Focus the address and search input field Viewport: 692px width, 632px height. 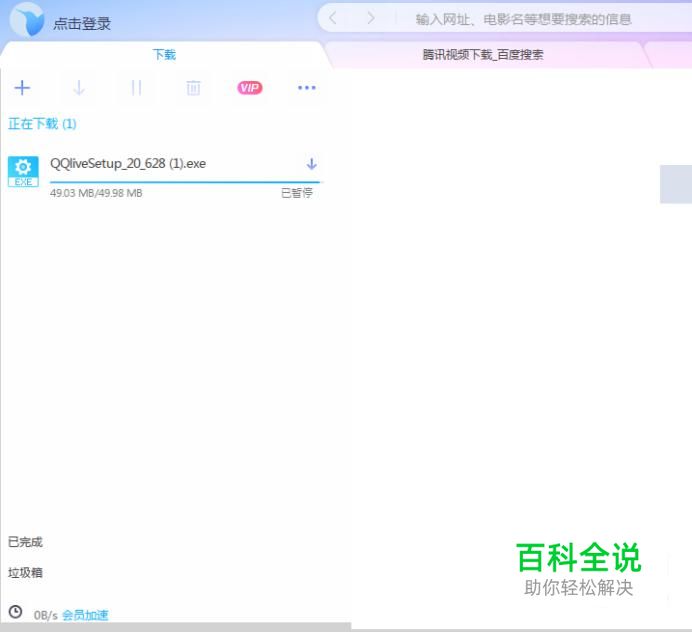523,19
